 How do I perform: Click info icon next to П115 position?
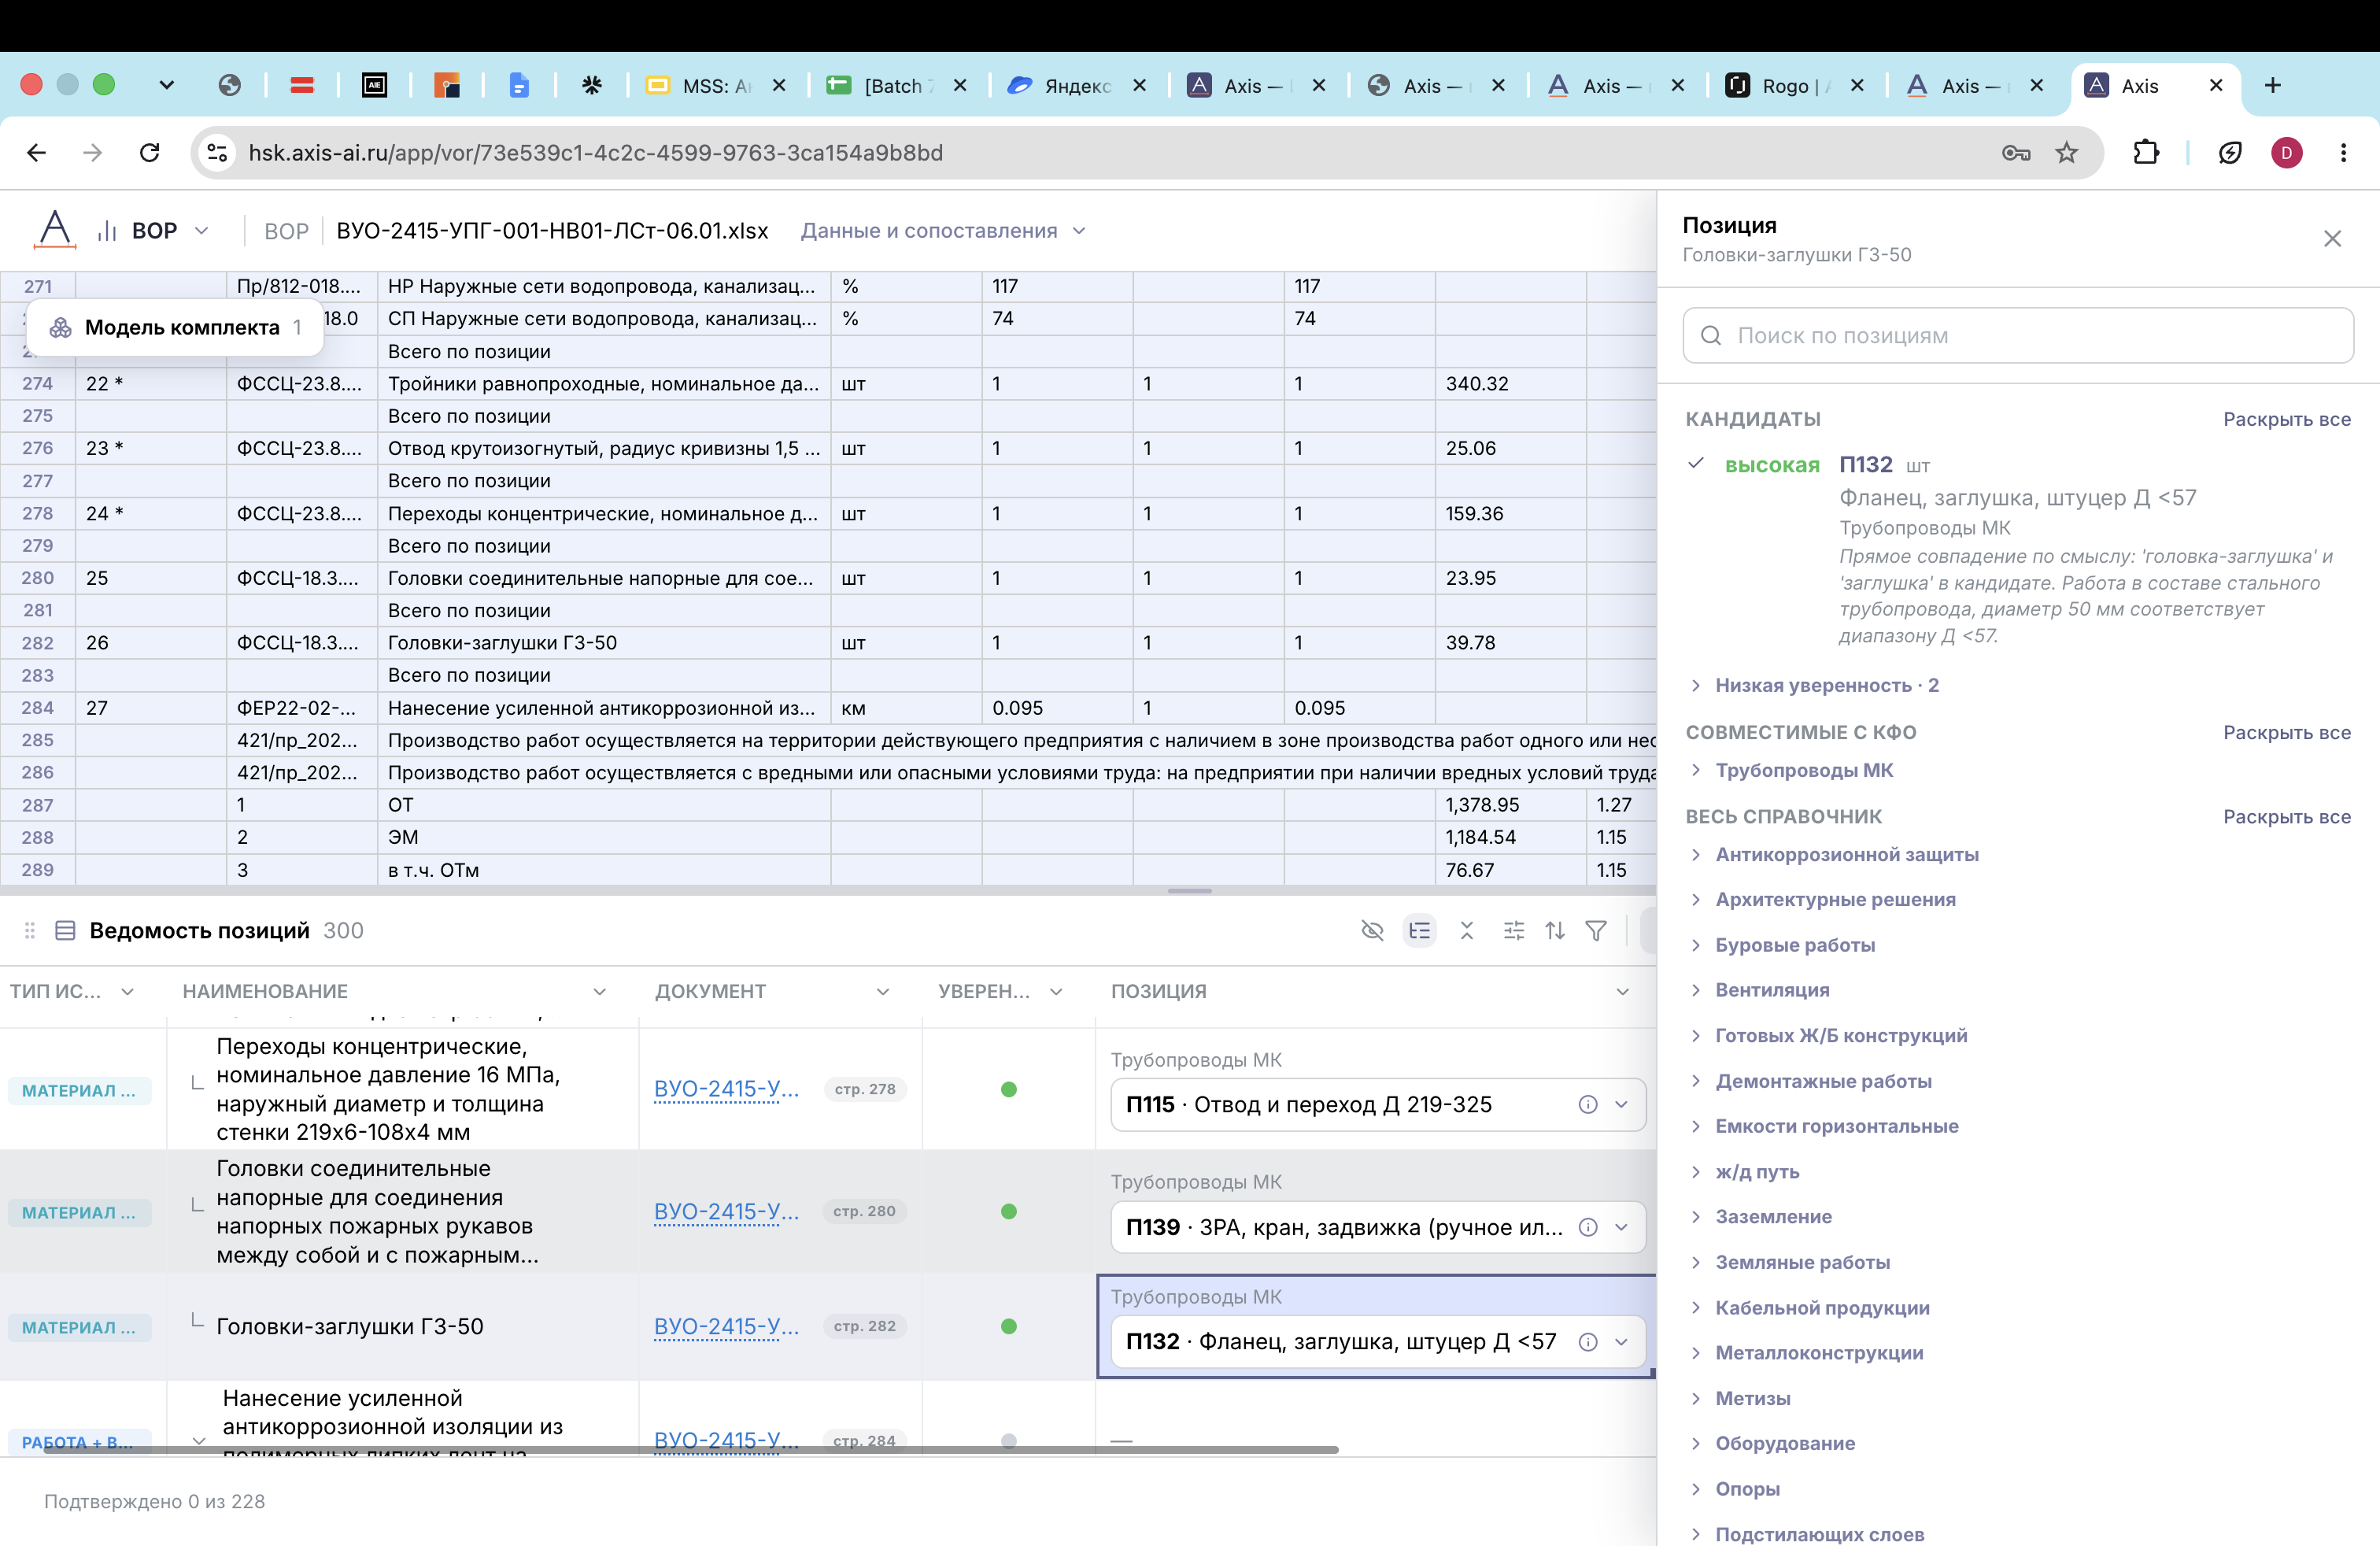coord(1588,1105)
